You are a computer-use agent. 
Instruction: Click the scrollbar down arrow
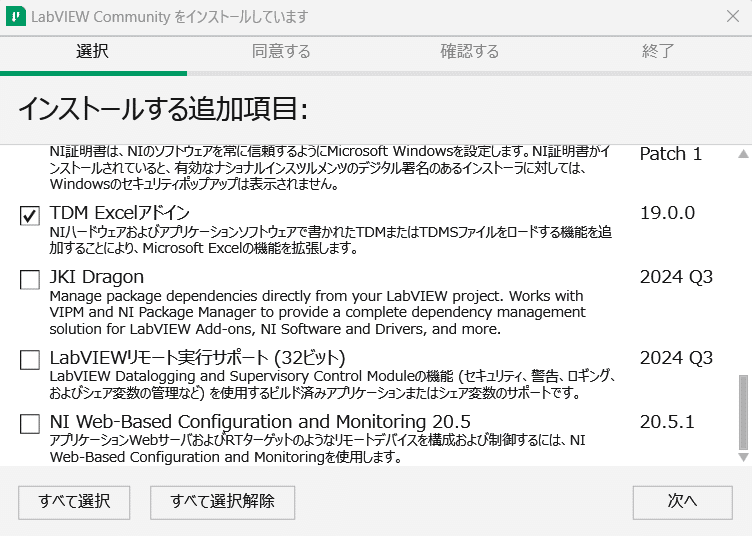point(743,457)
